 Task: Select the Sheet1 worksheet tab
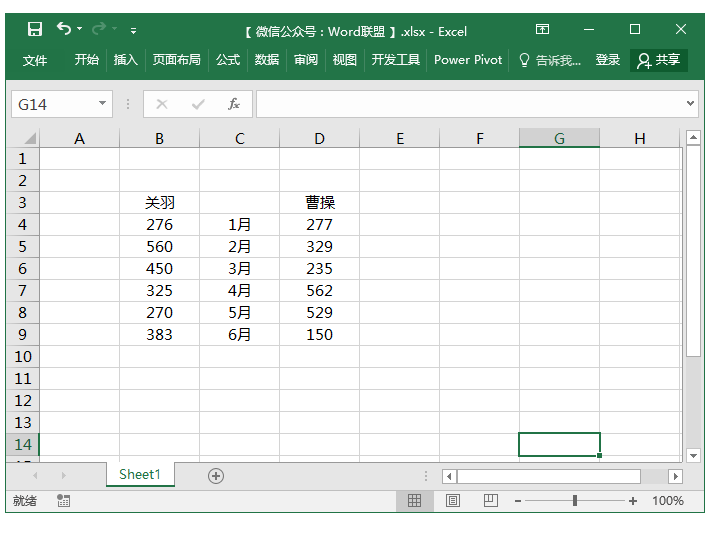(140, 474)
